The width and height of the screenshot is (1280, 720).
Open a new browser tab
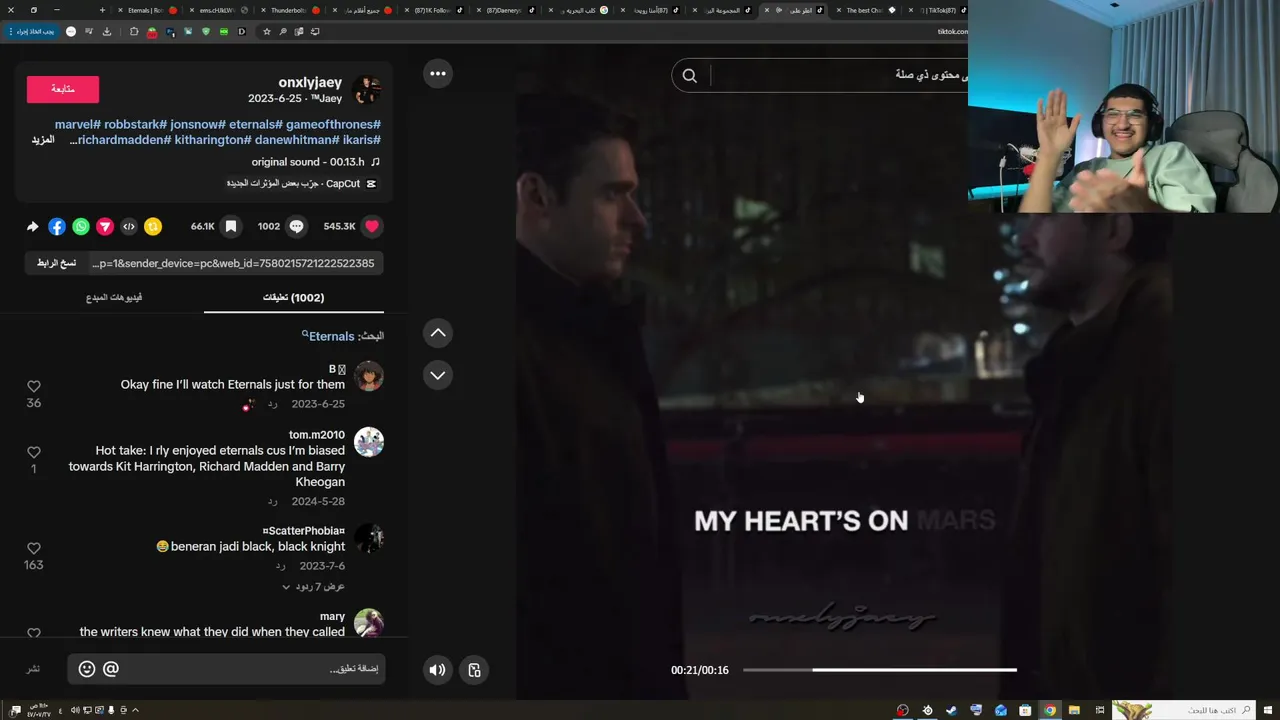pyautogui.click(x=104, y=10)
